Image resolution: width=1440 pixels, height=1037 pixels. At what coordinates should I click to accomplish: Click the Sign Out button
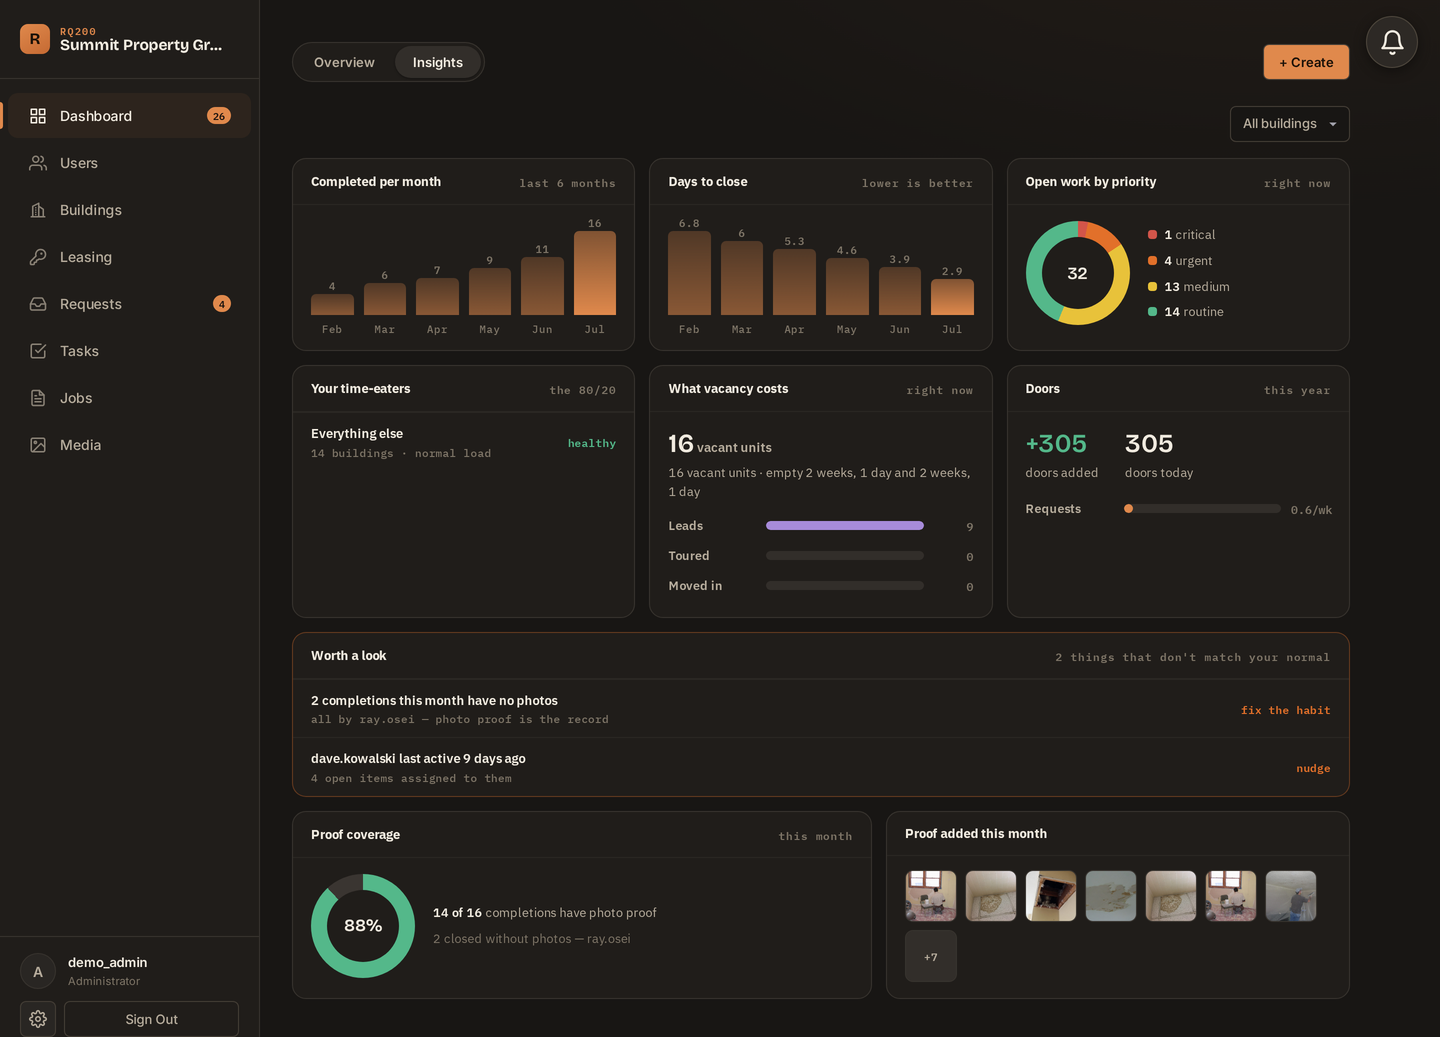pyautogui.click(x=152, y=1019)
